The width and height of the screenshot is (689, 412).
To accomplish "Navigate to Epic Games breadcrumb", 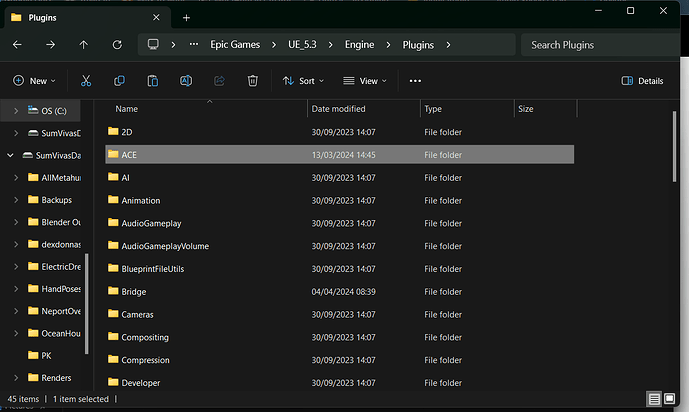I will pyautogui.click(x=235, y=45).
